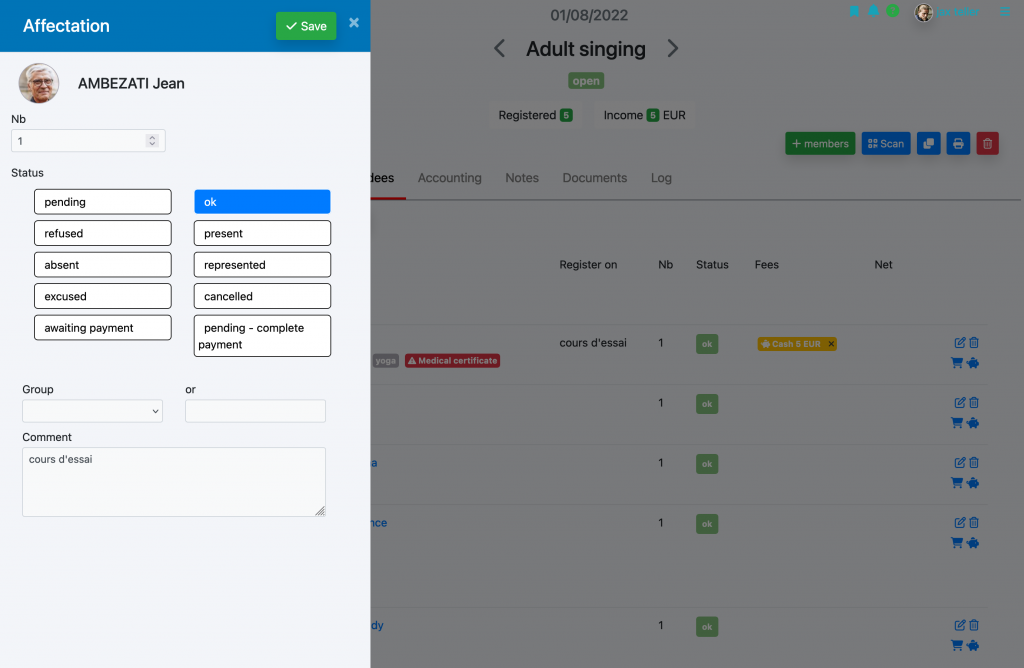
Task: Delete the cours d'essai attendee row
Action: point(974,342)
